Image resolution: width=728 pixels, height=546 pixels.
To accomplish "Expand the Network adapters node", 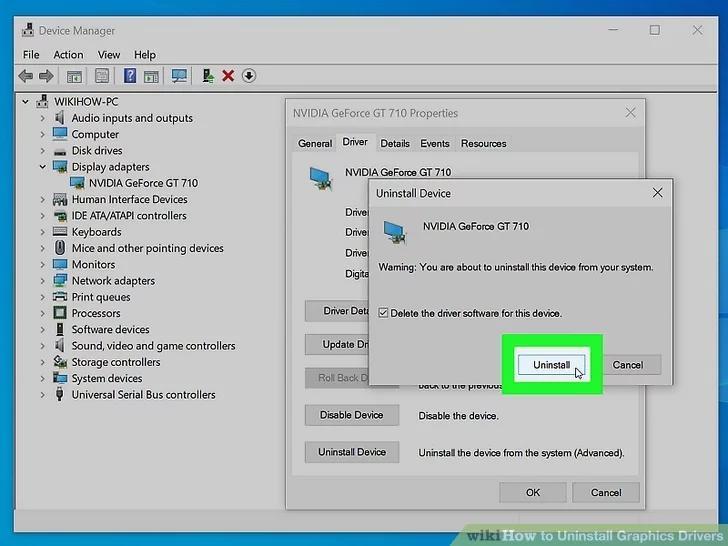I will 43,281.
